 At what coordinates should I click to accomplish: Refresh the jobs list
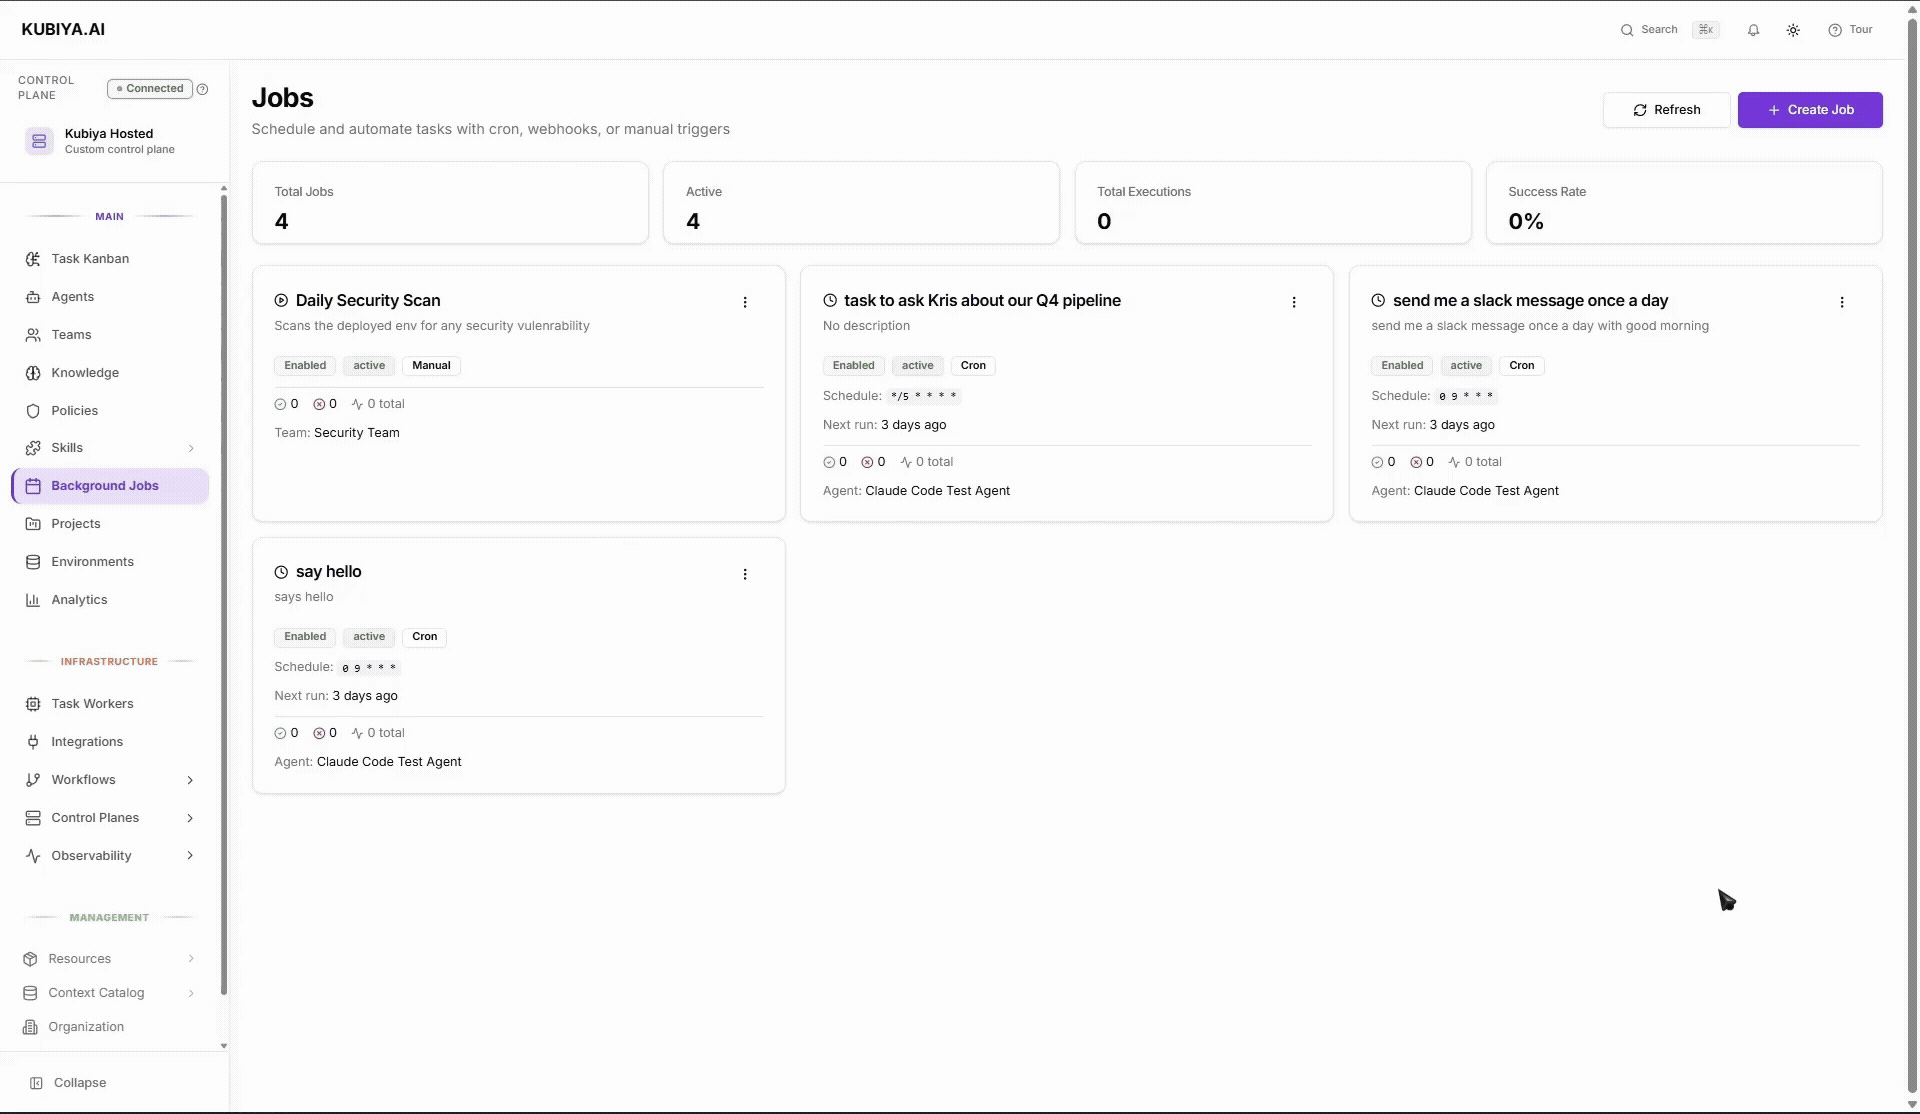click(1666, 109)
